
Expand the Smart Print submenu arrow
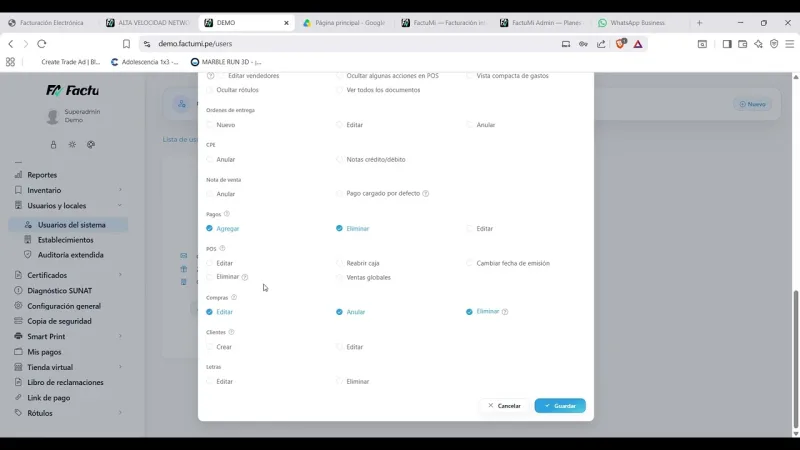click(x=120, y=336)
